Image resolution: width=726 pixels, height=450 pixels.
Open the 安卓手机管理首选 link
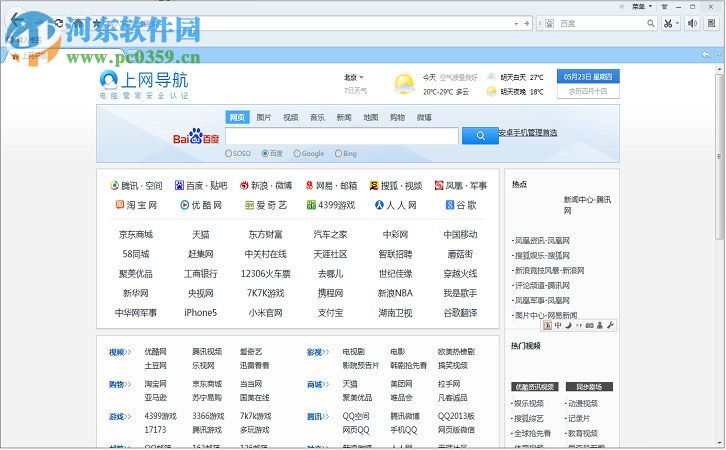click(x=527, y=132)
